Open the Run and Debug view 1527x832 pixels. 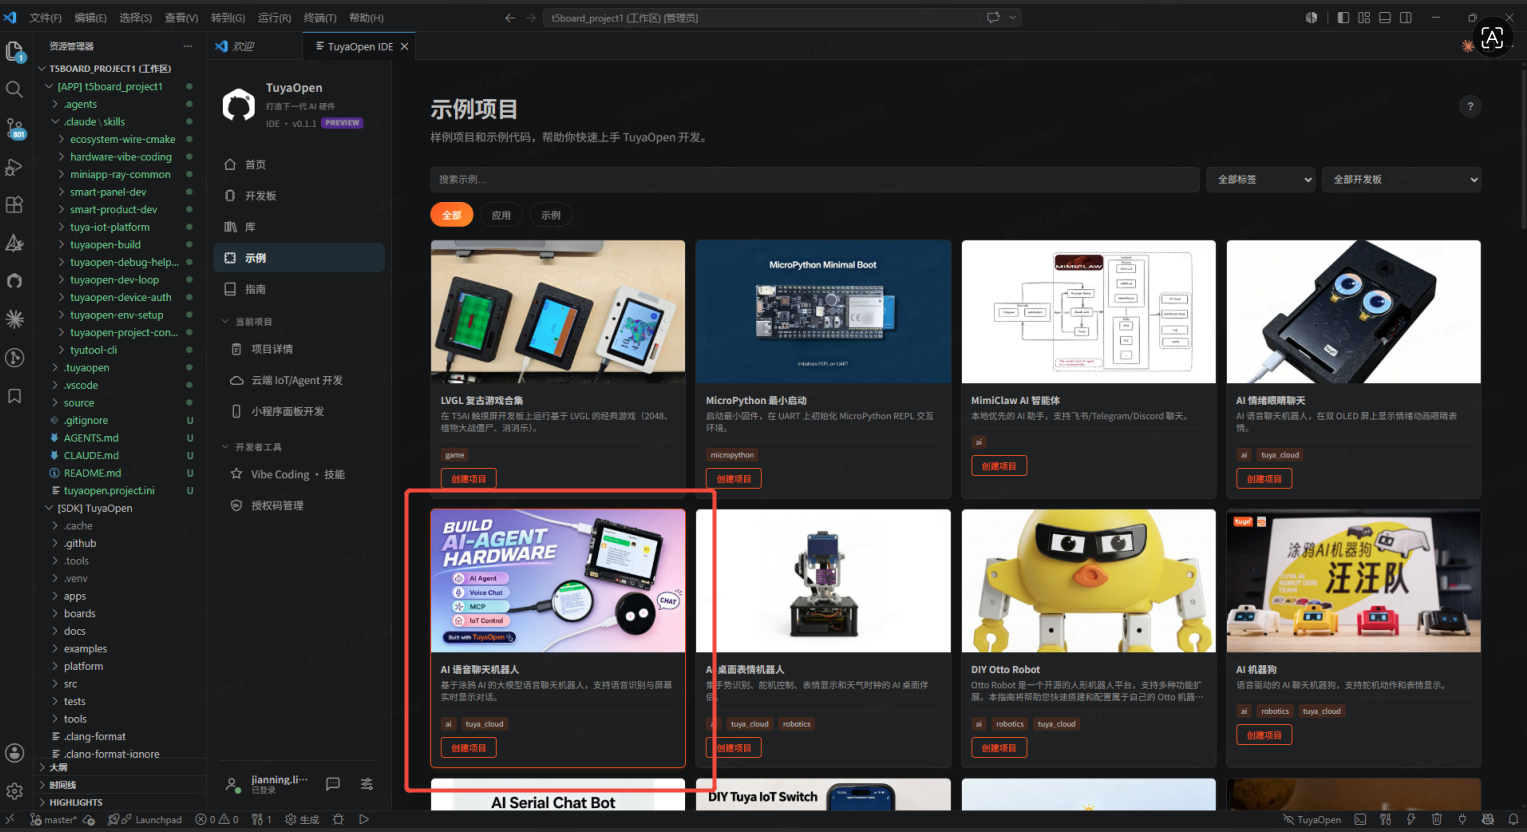(x=14, y=167)
